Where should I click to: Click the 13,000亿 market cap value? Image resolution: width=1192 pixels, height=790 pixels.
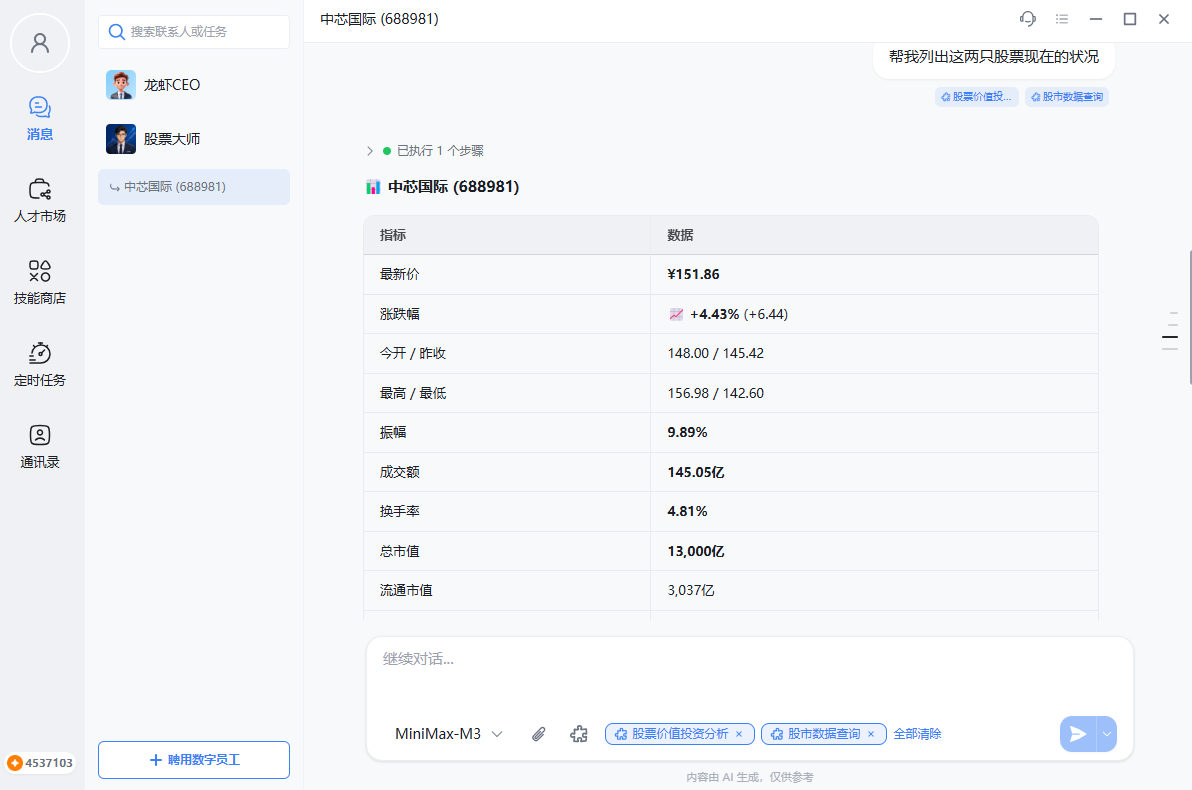(x=696, y=551)
